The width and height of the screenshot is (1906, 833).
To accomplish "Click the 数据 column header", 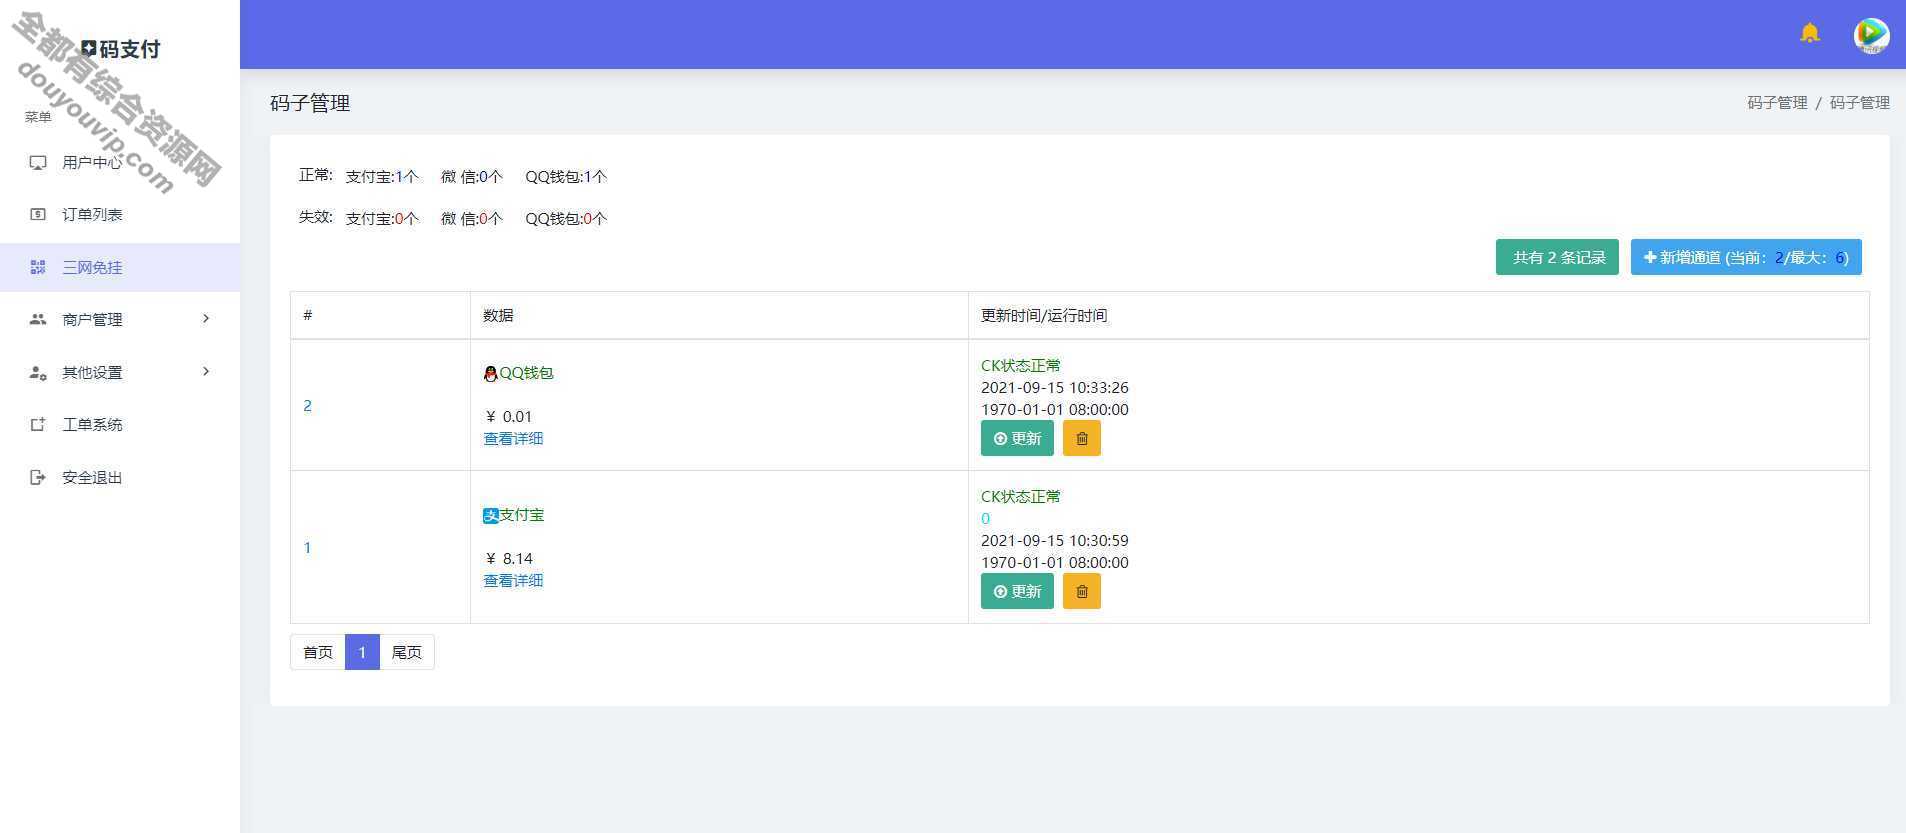I will pos(498,315).
